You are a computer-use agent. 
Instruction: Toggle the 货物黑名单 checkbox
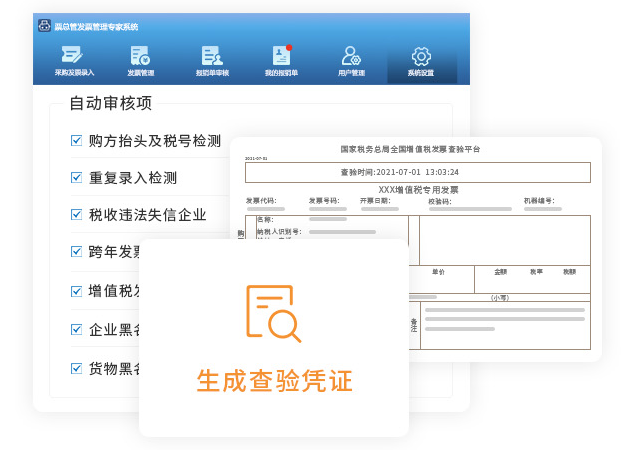coord(76,367)
